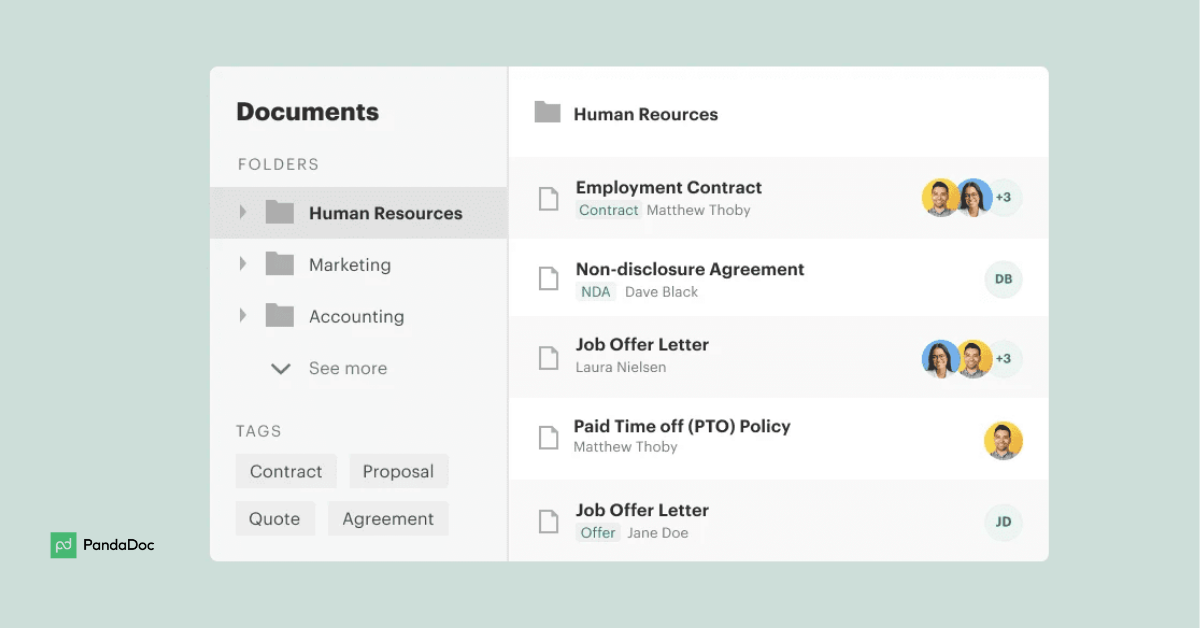Image resolution: width=1200 pixels, height=628 pixels.
Task: Select the Proposal tag filter
Action: pyautogui.click(x=398, y=471)
